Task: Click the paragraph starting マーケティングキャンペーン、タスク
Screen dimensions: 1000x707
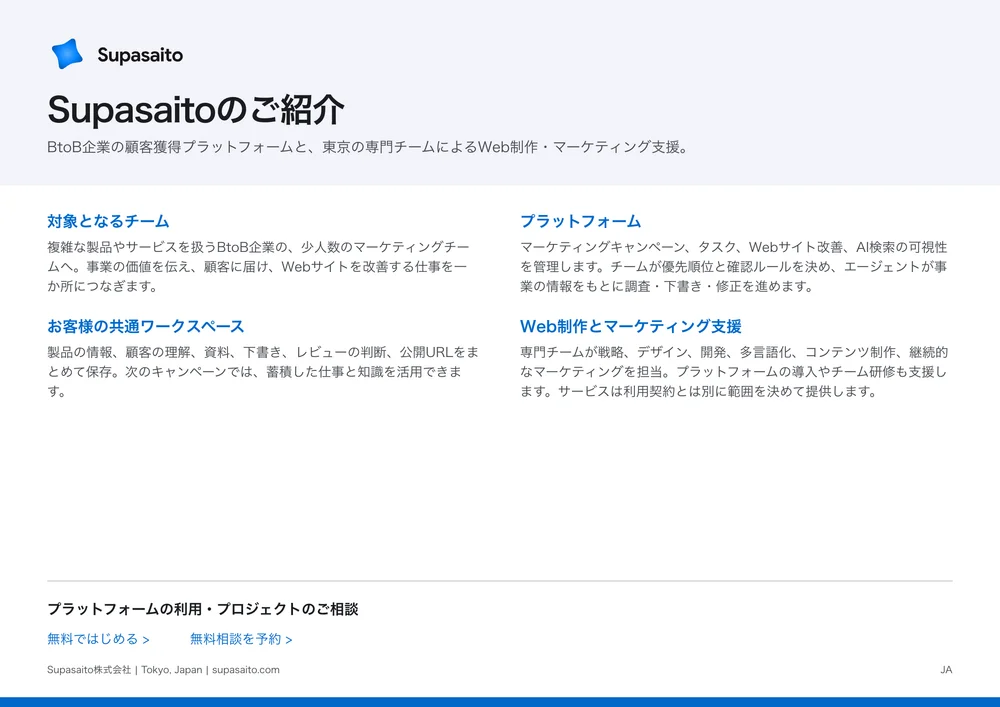Action: click(x=734, y=266)
